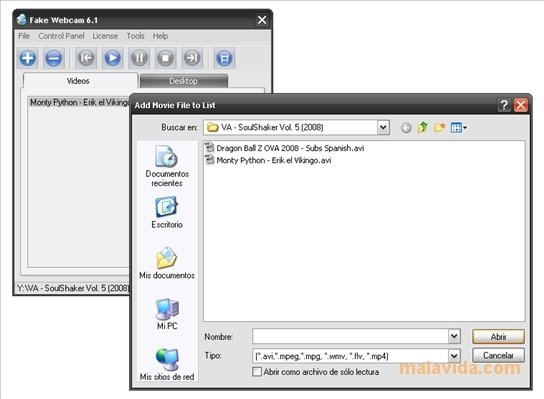Close the Fake Webcam 6.1 window
Image resolution: width=544 pixels, height=399 pixels.
click(262, 20)
